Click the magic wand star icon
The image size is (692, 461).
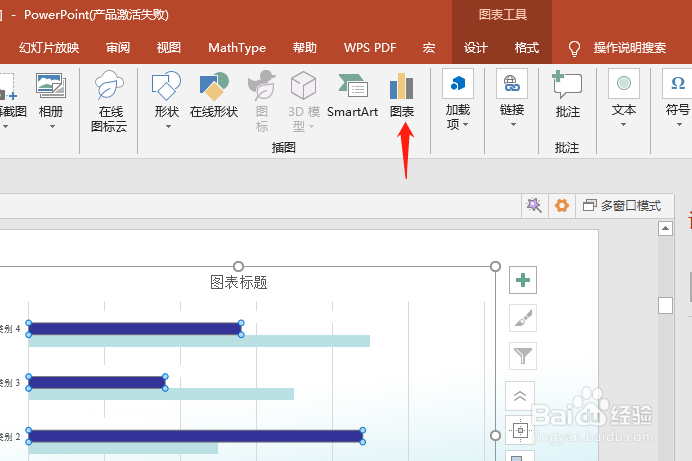534,205
